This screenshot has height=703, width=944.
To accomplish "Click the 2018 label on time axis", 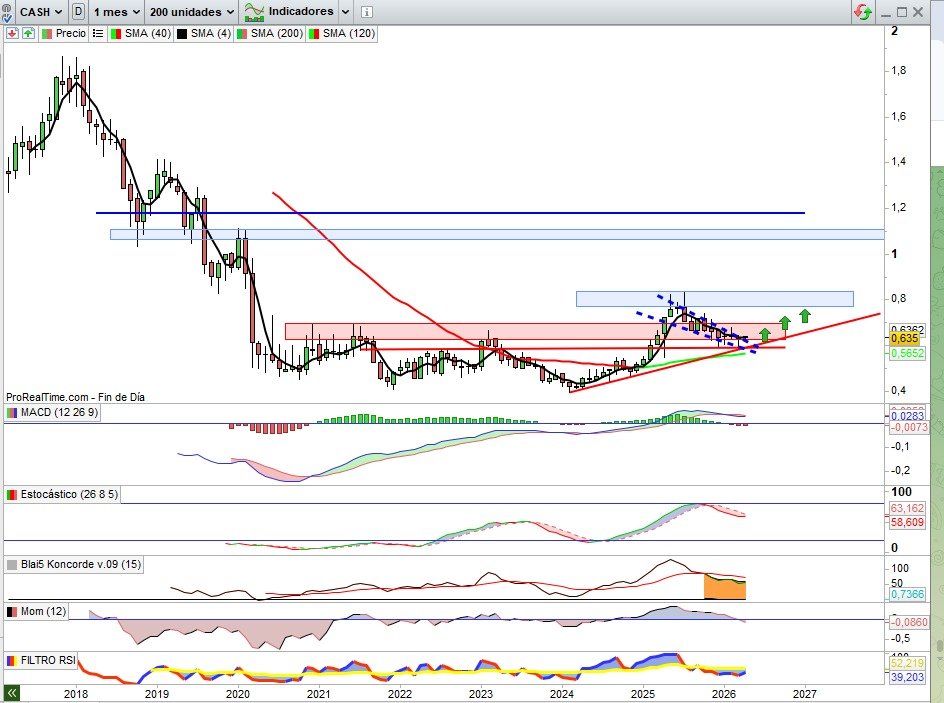I will coord(76,693).
